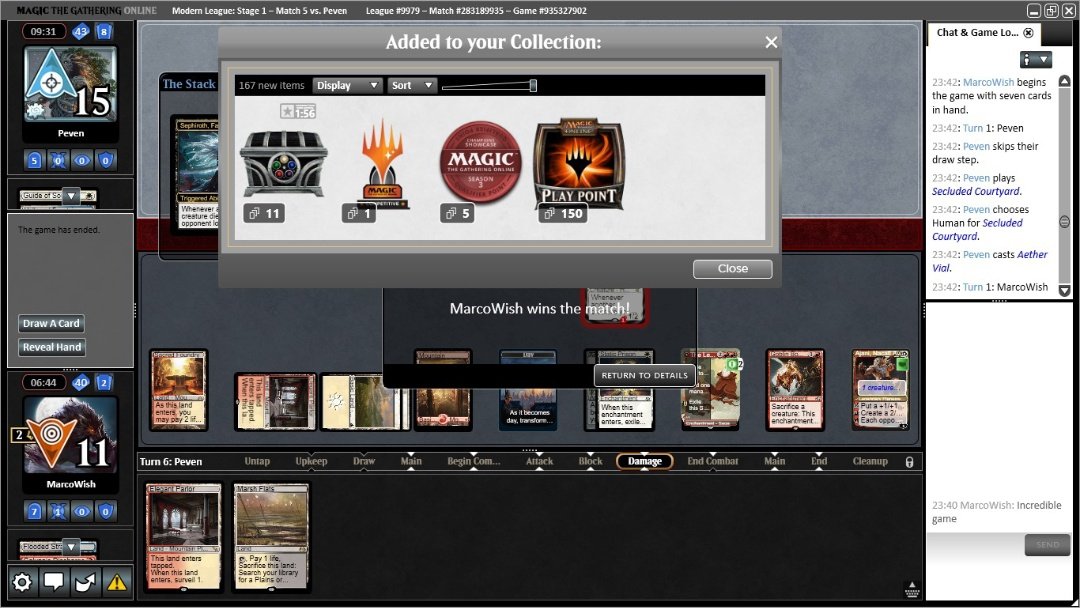Open Peven's shield counter

pyautogui.click(x=105, y=160)
